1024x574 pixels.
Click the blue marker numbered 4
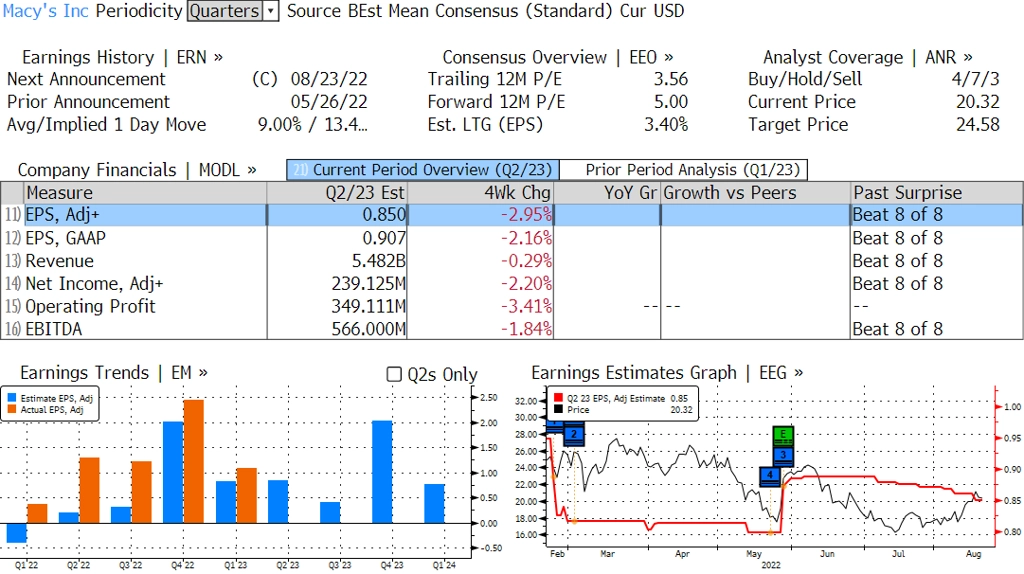pyautogui.click(x=771, y=475)
